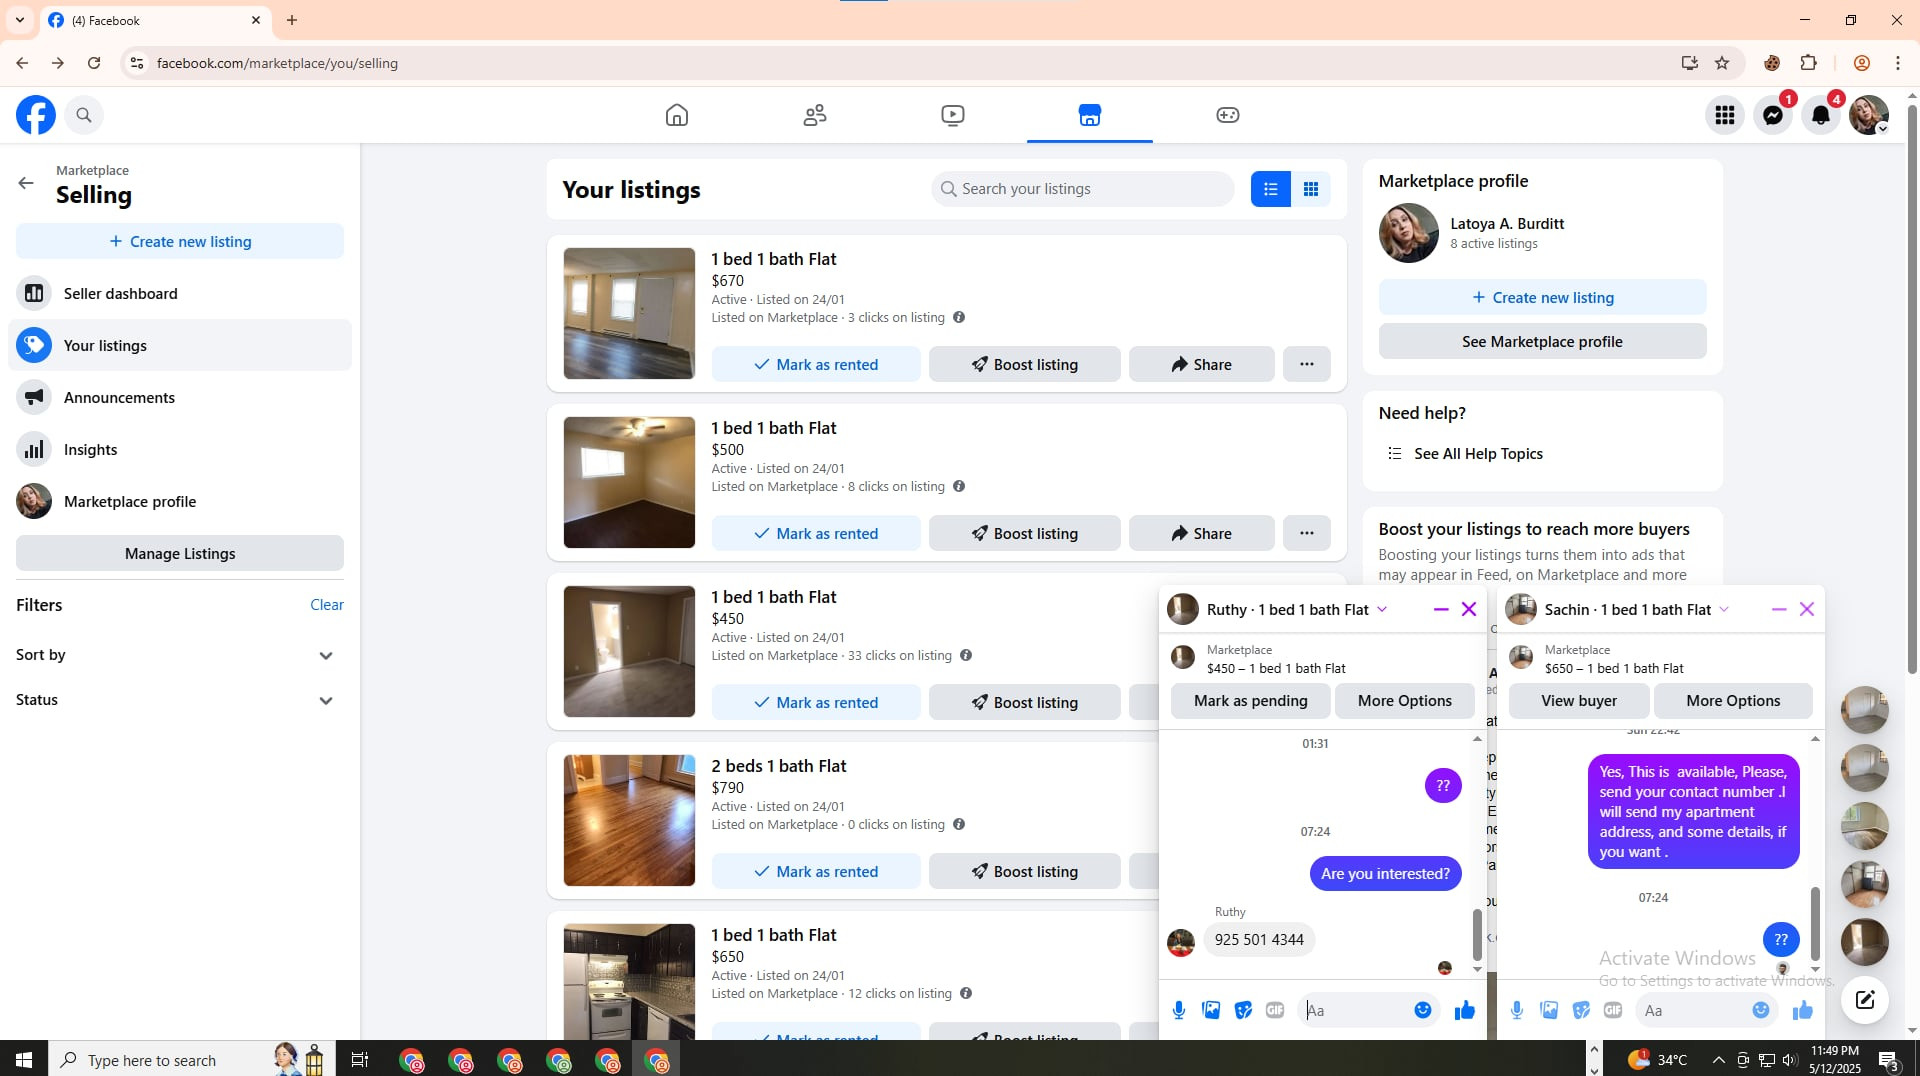The image size is (1920, 1076).
Task: Open more options for the $670 flat
Action: tap(1307, 364)
